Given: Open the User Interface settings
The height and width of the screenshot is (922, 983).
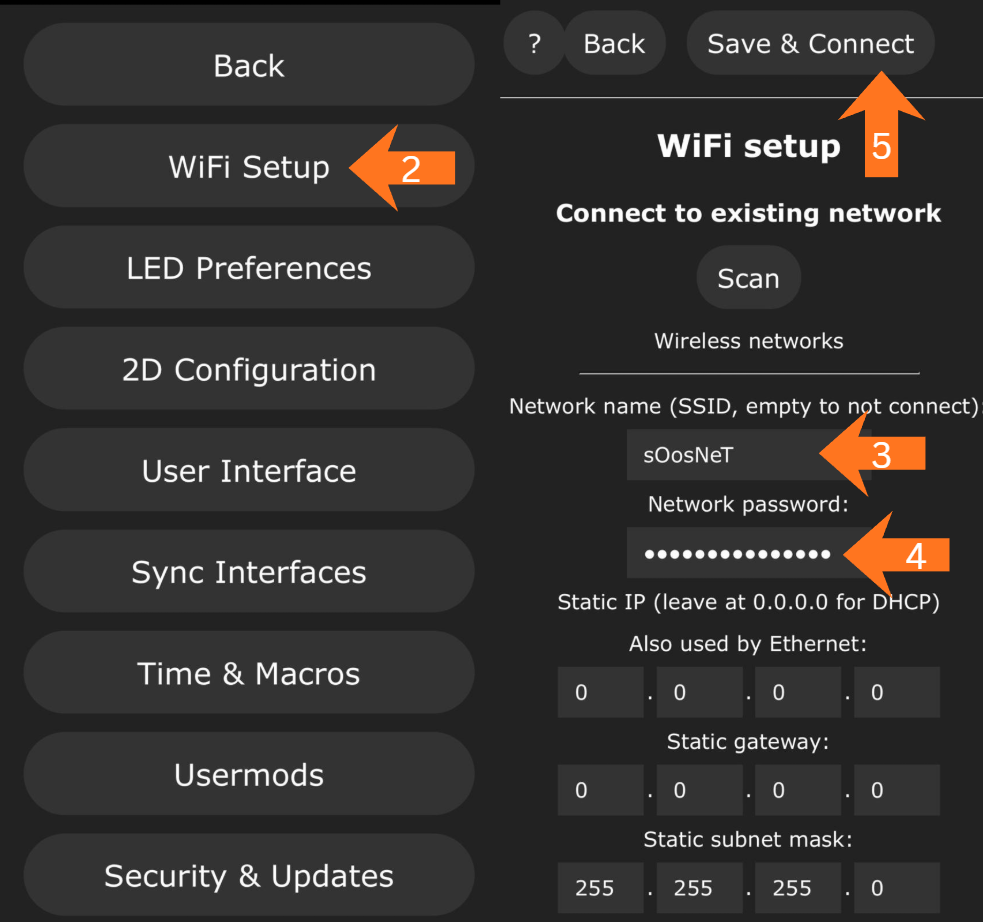Looking at the screenshot, I should [x=248, y=471].
